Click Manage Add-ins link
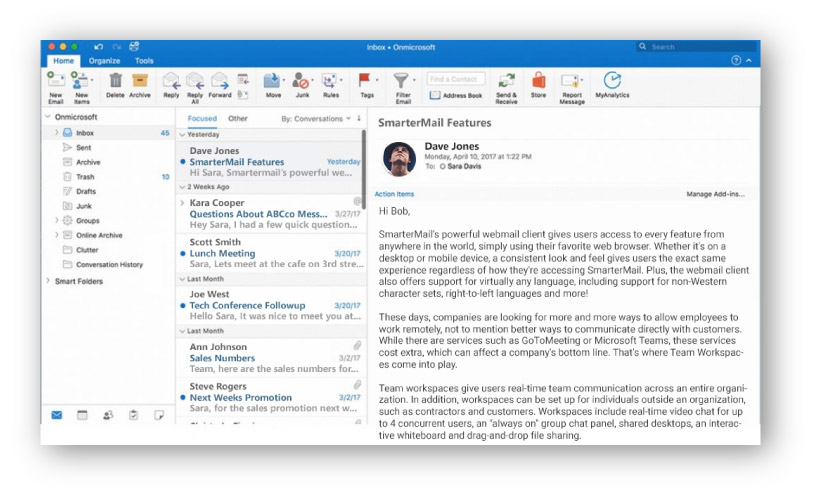The image size is (816, 495). tap(715, 194)
